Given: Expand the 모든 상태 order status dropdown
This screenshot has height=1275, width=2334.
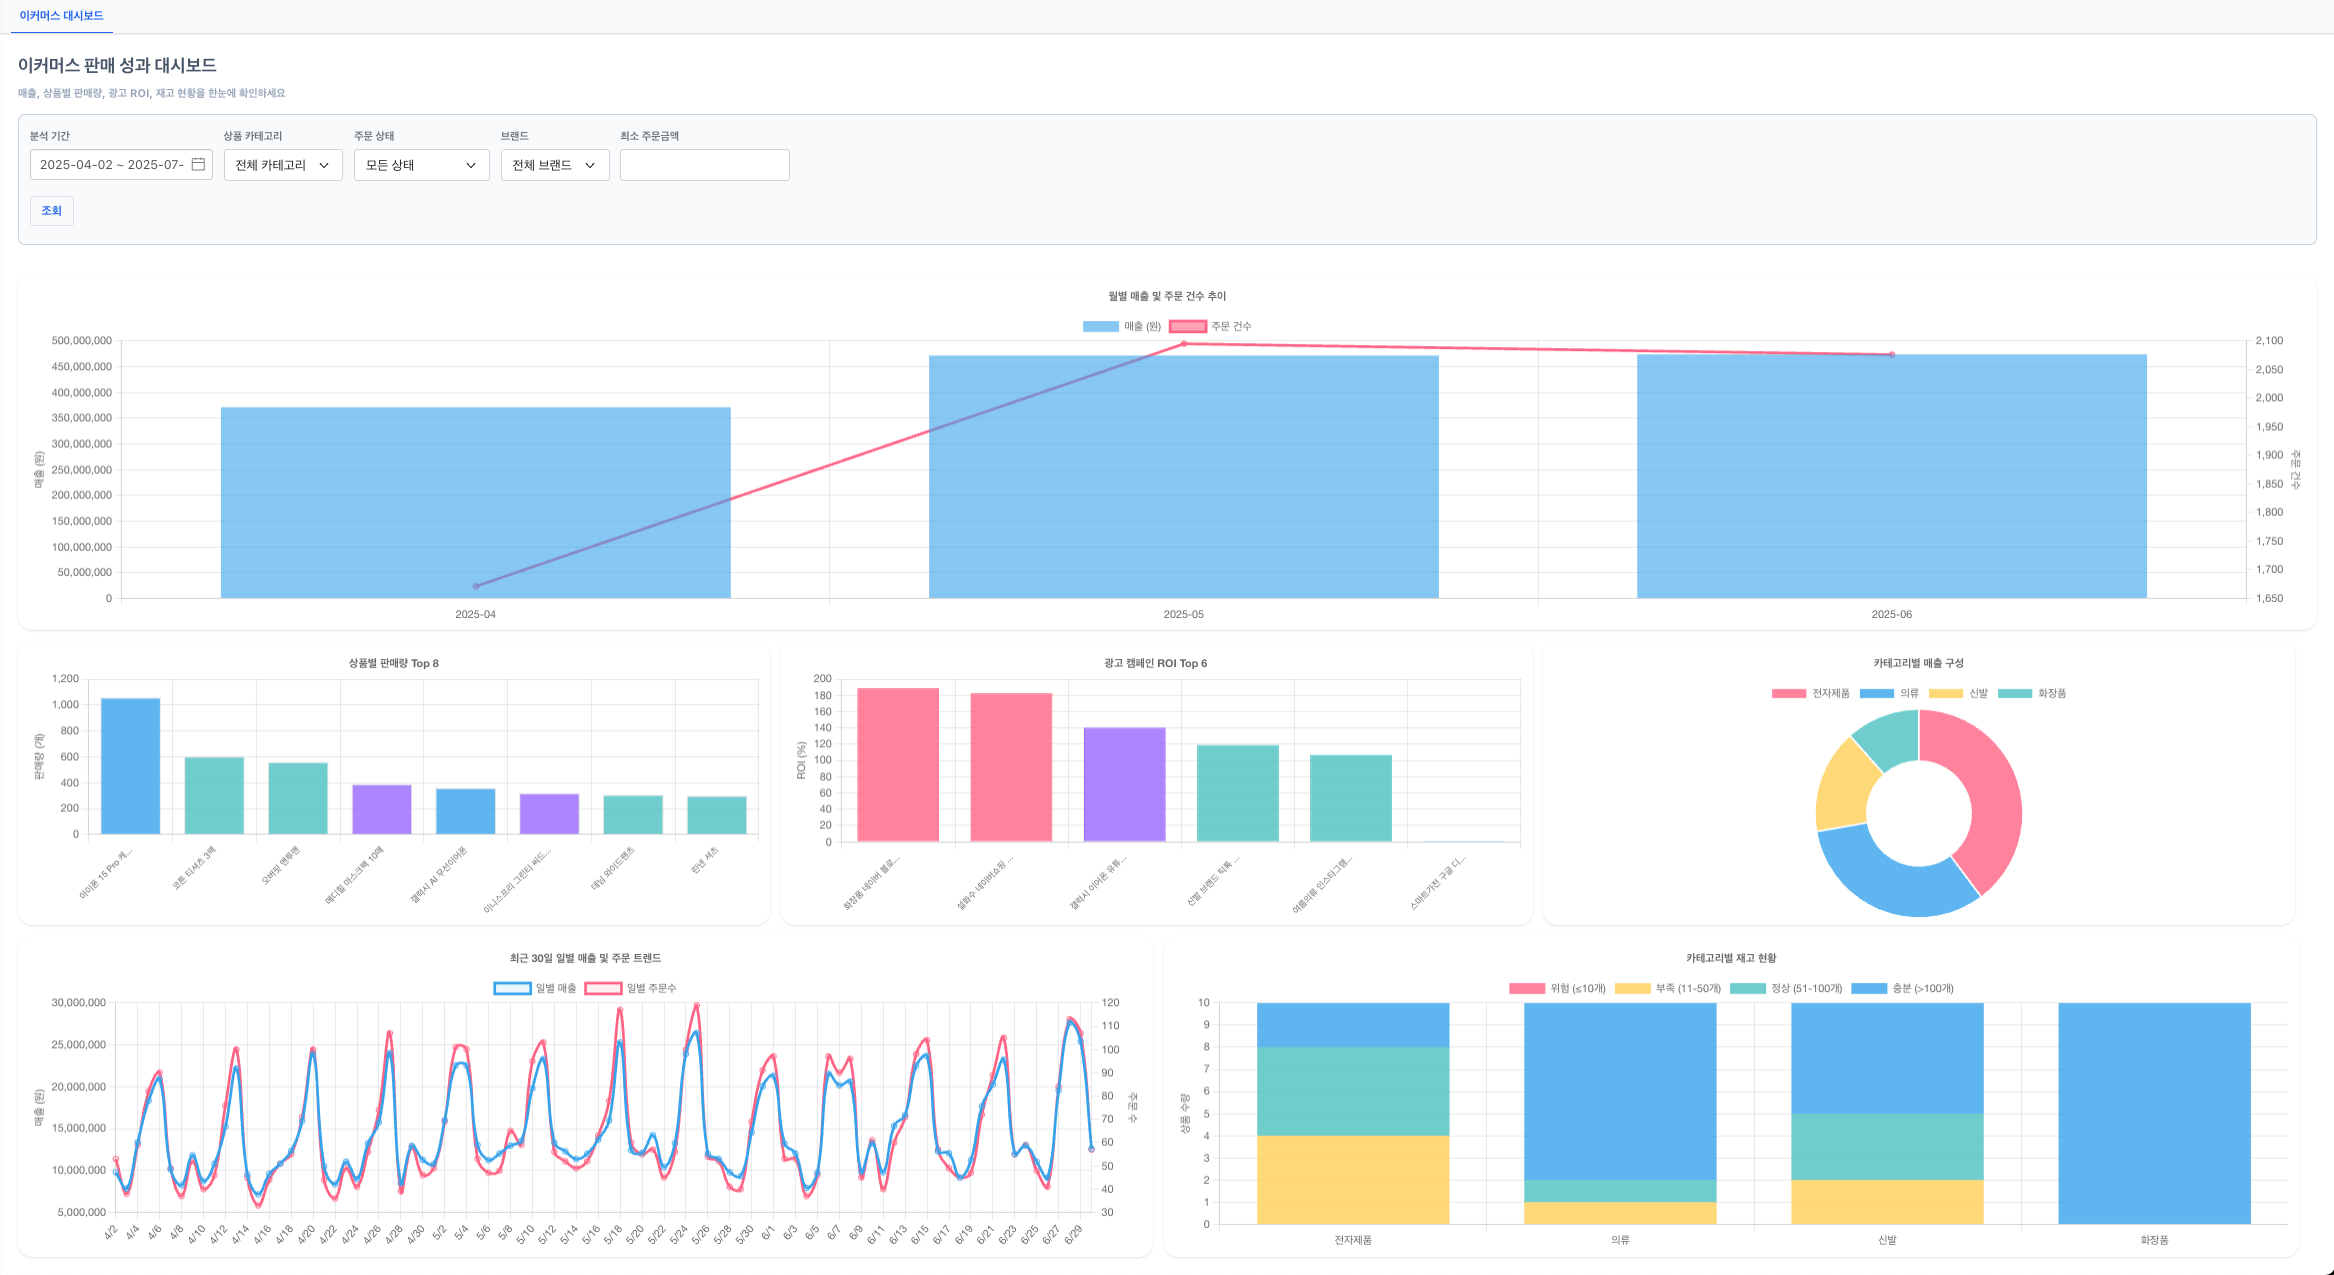Looking at the screenshot, I should pyautogui.click(x=421, y=165).
